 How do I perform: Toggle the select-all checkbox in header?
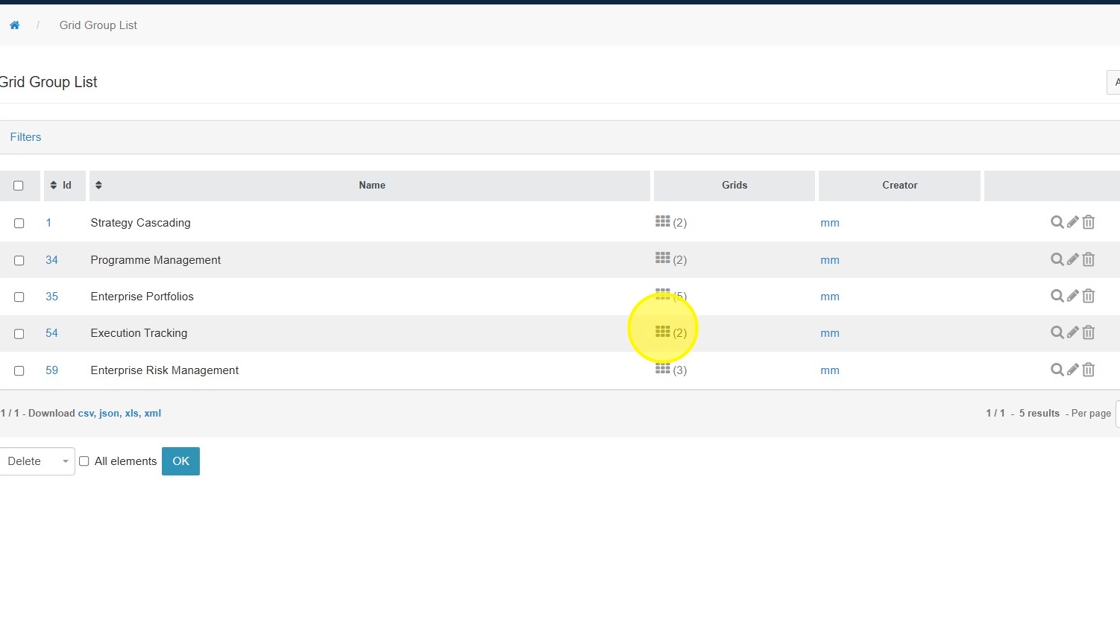18,186
